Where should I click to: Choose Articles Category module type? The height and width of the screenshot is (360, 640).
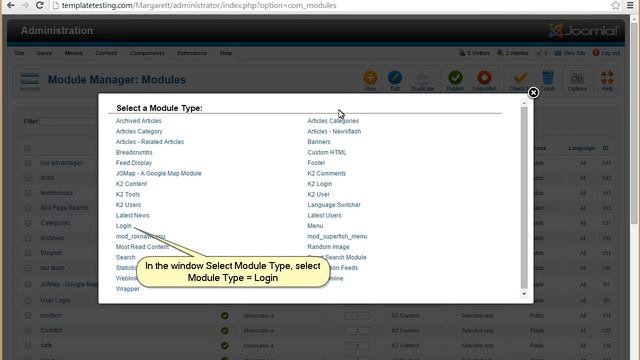point(139,131)
